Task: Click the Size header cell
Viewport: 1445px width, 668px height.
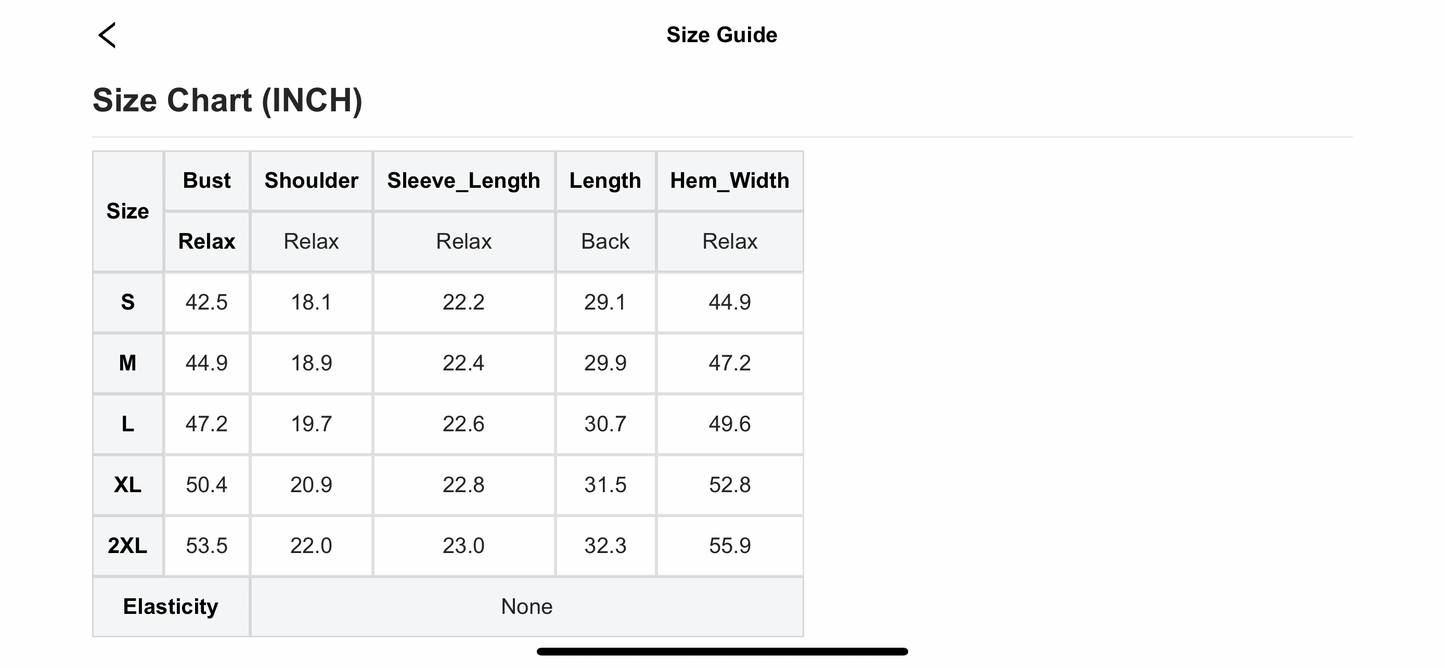Action: (128, 211)
